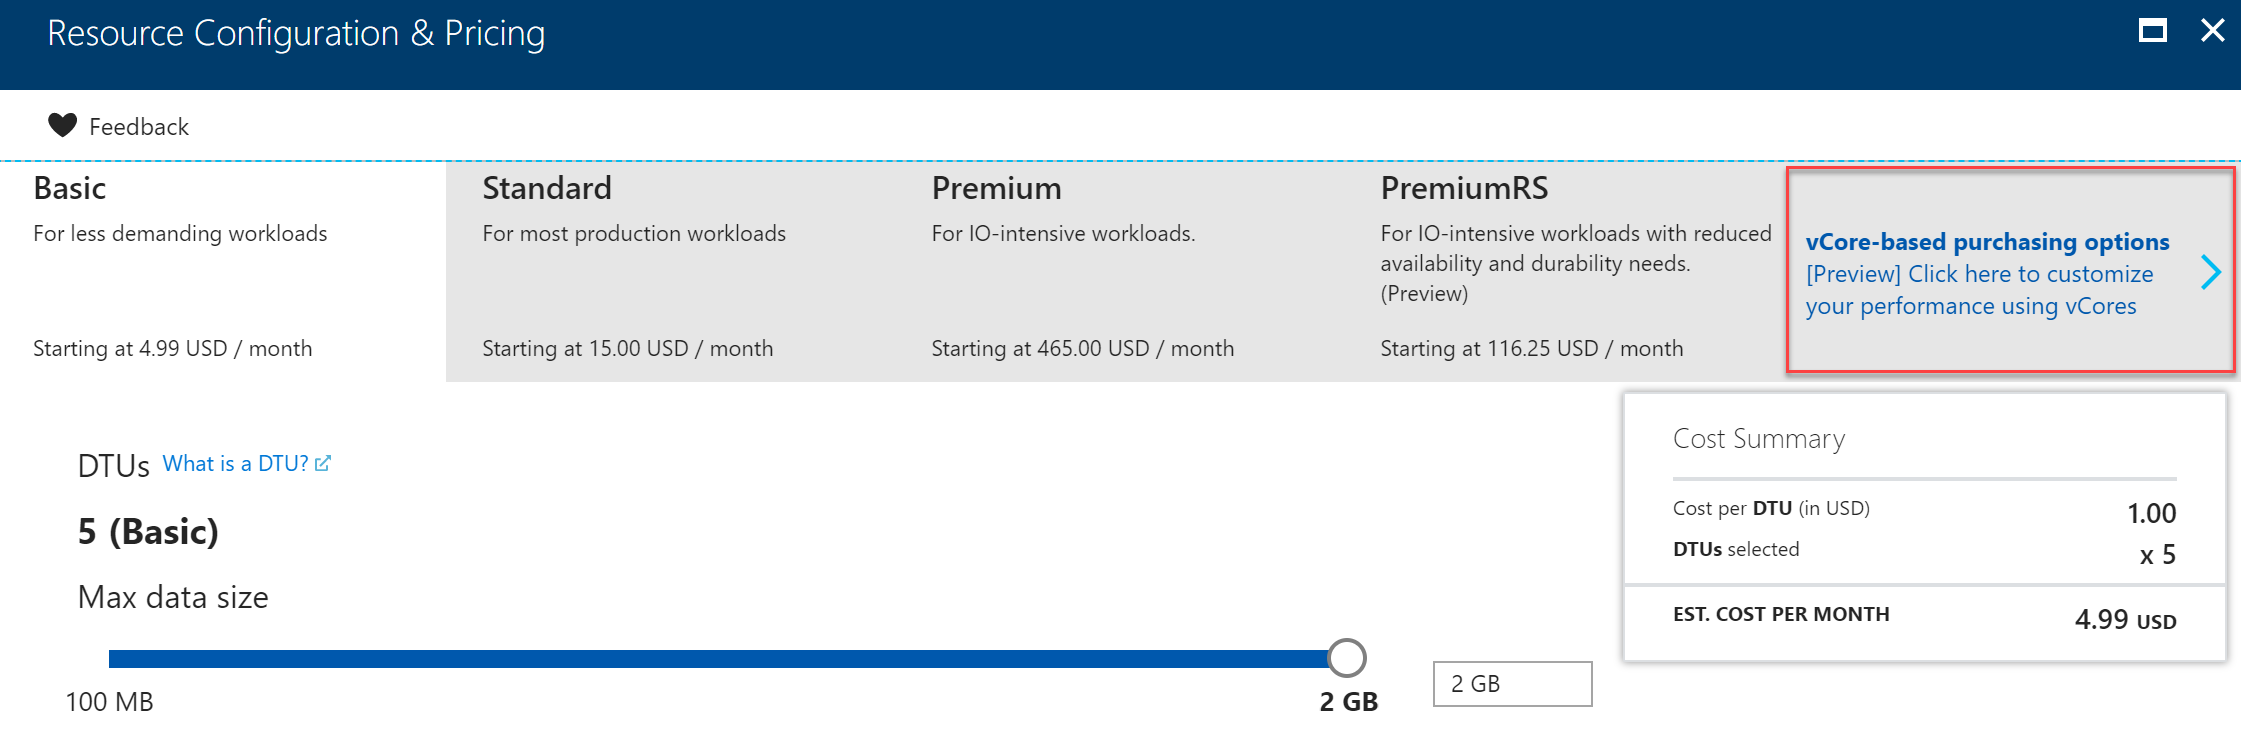This screenshot has width=2241, height=730.
Task: Click the middle of the data size slider track
Action: (720, 658)
